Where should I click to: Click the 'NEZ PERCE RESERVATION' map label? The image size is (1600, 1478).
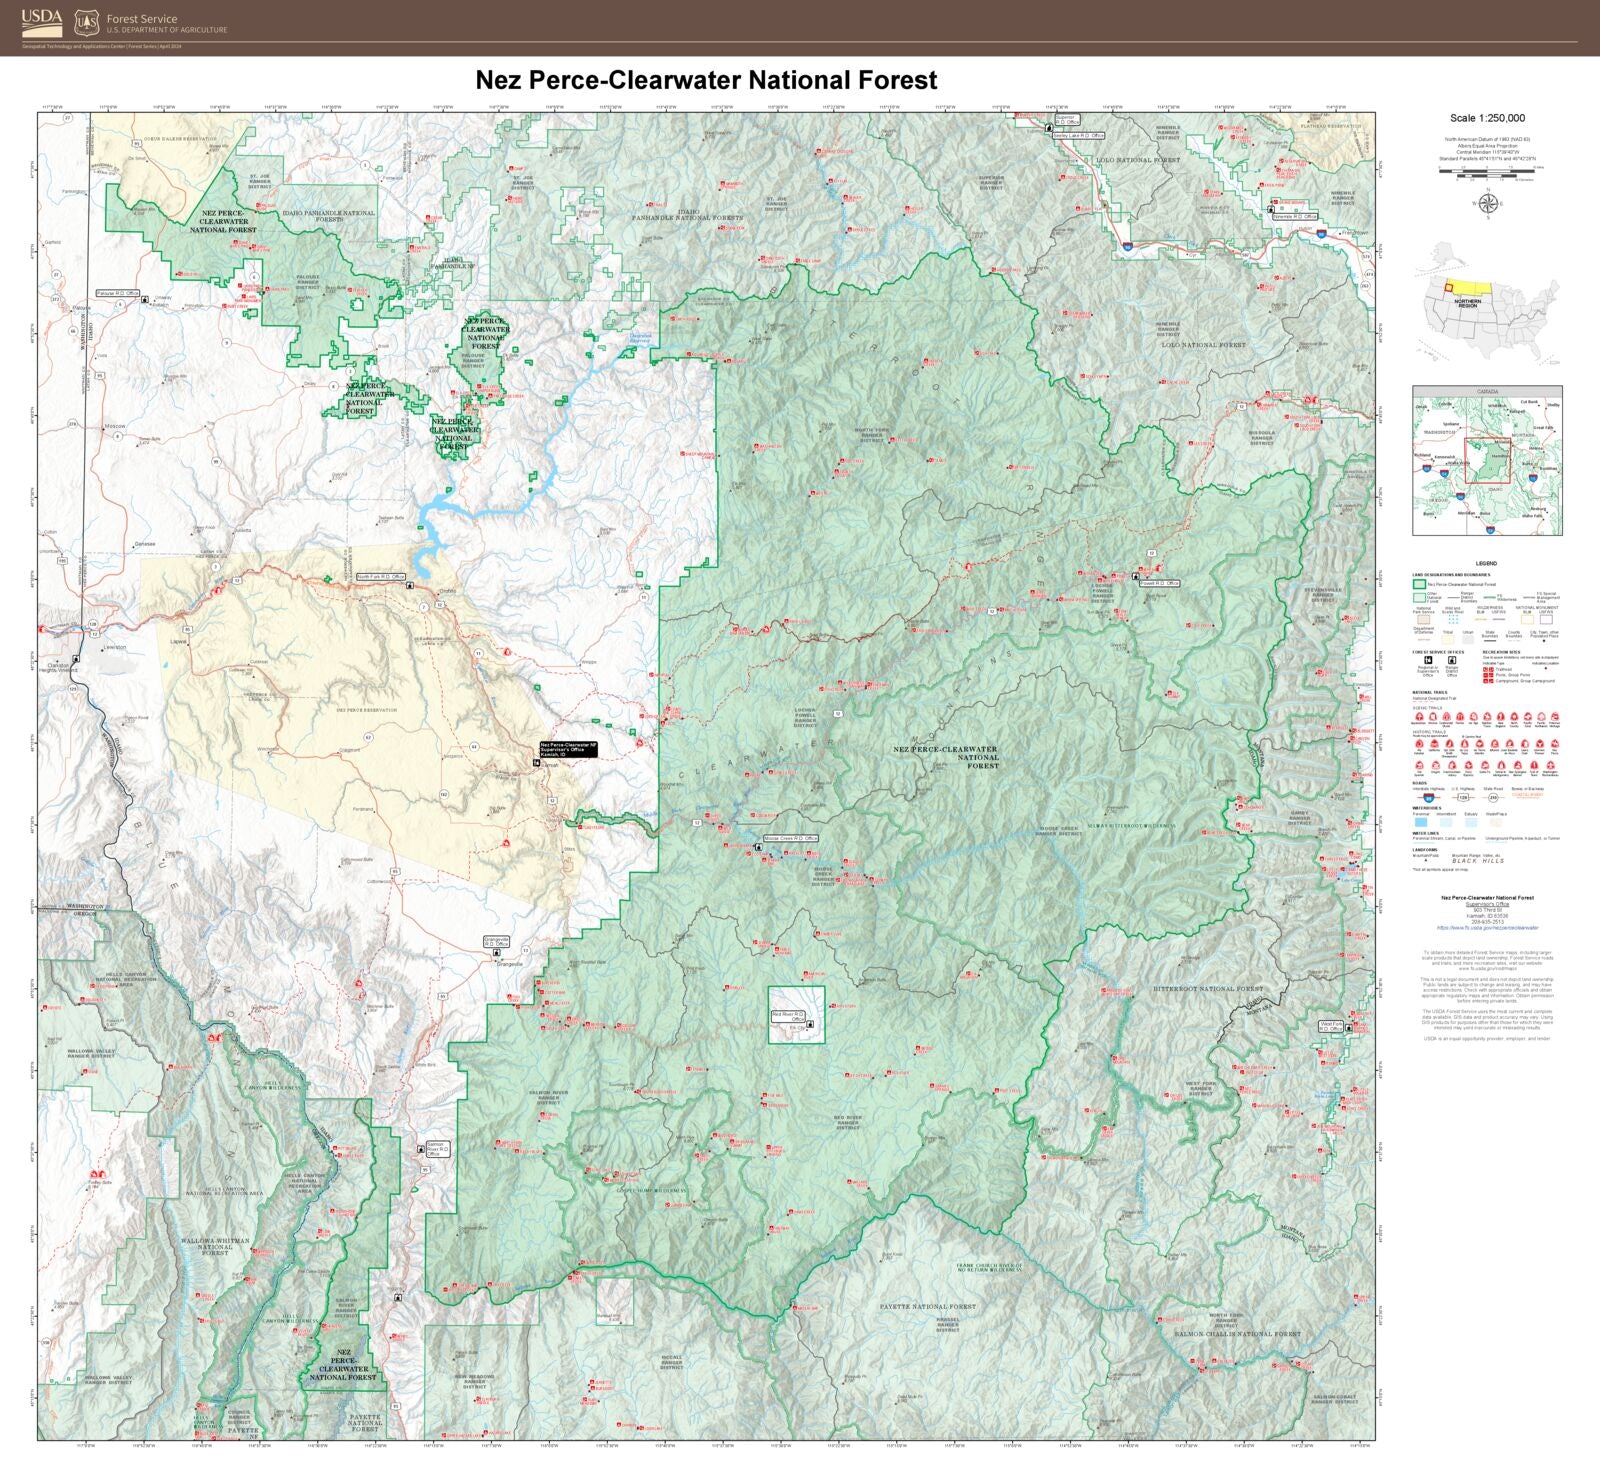point(366,710)
